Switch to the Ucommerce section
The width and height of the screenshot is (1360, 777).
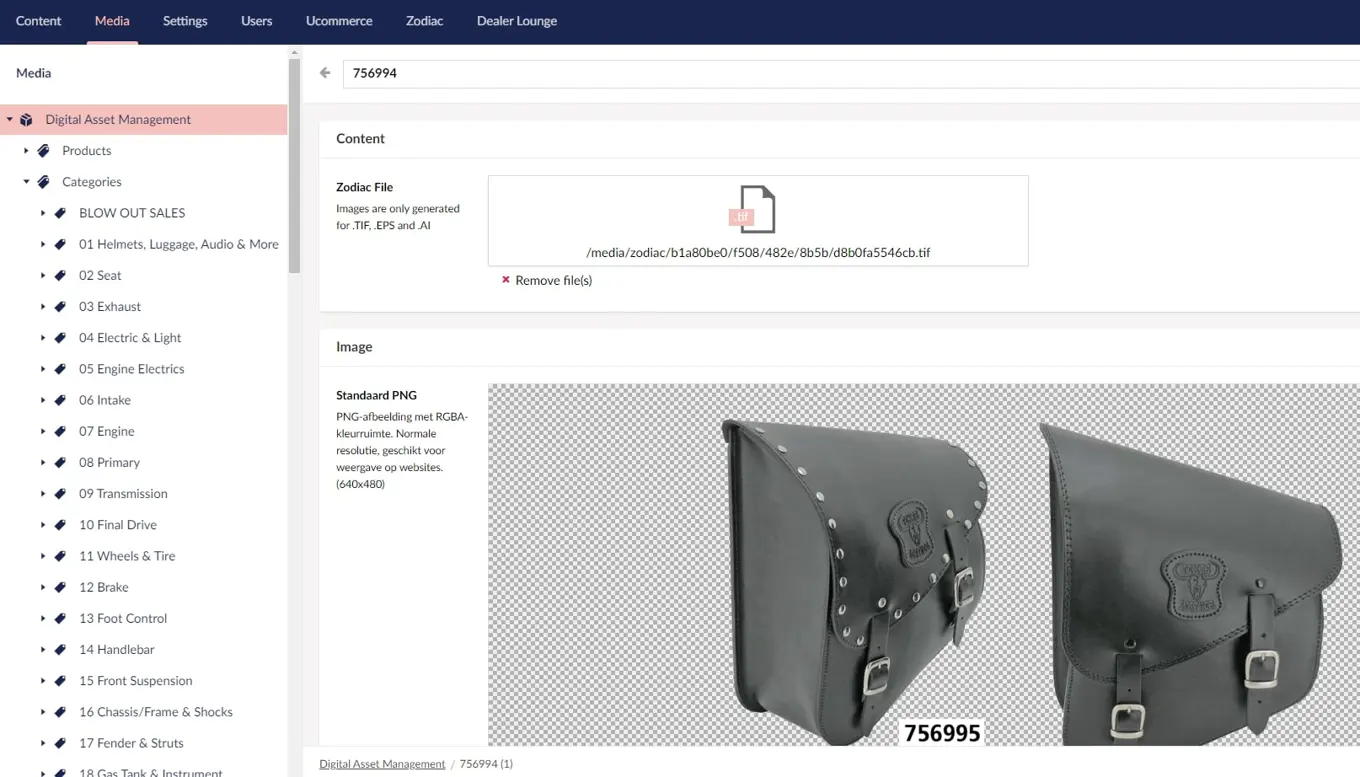click(339, 21)
